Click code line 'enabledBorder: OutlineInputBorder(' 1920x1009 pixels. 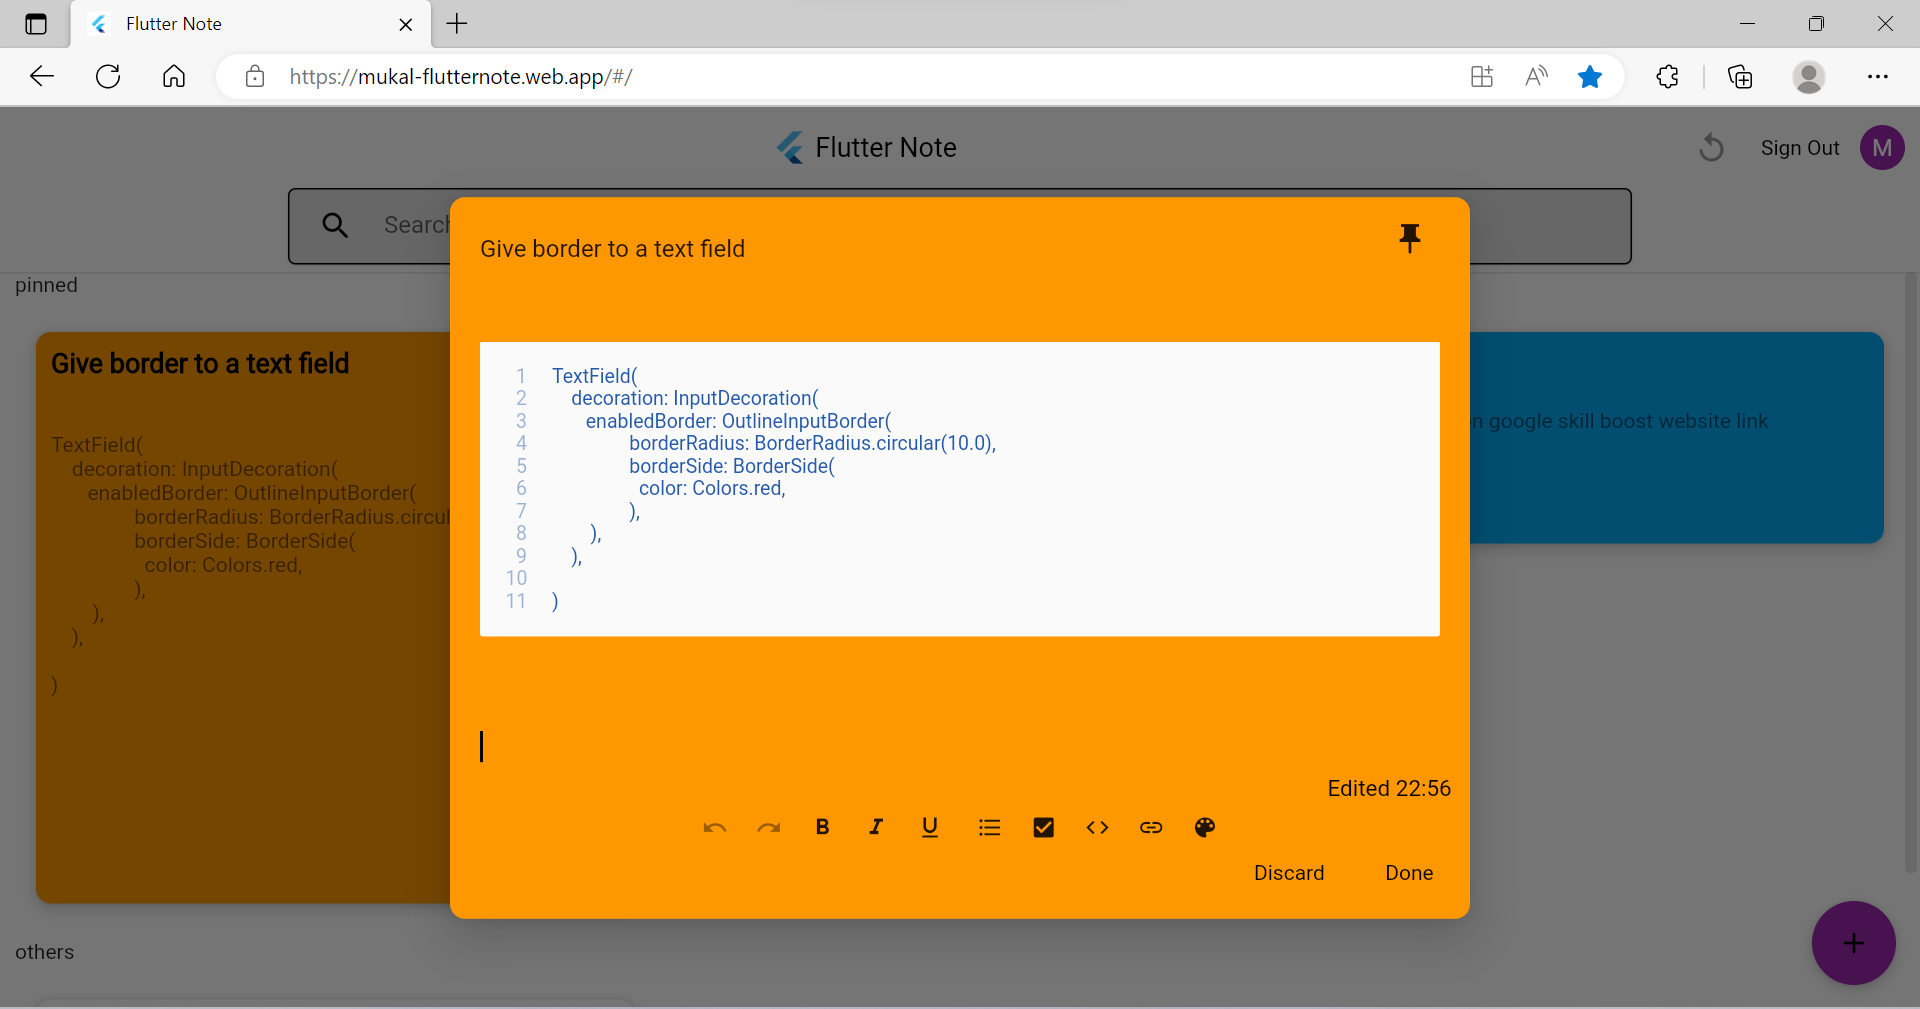click(738, 421)
